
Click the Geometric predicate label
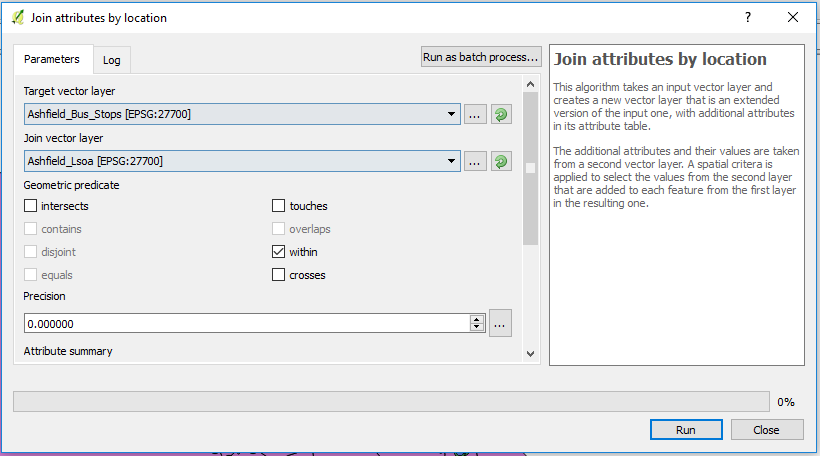tap(72, 185)
